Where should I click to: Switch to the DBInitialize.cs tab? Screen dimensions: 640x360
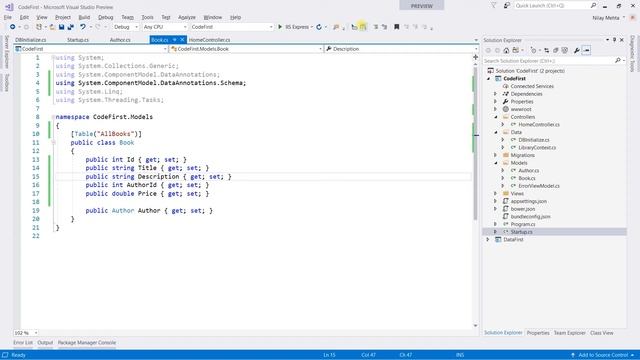coord(31,40)
